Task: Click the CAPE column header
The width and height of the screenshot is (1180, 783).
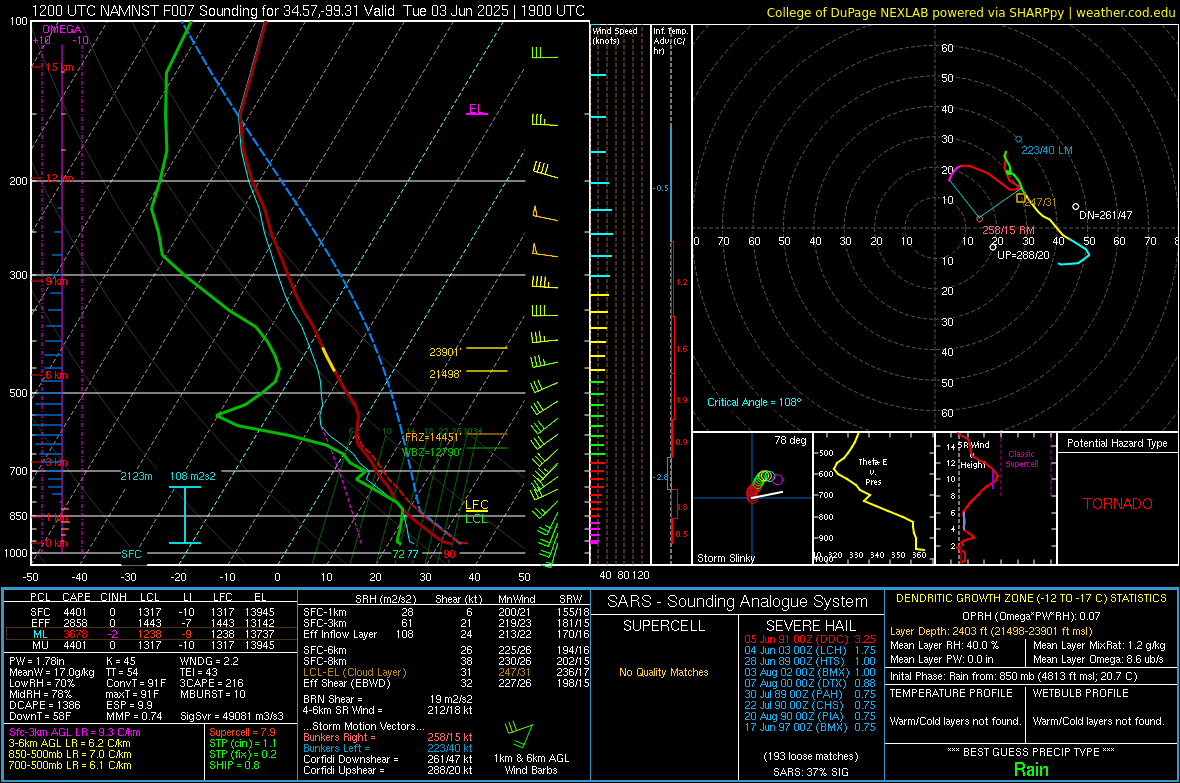Action: pyautogui.click(x=76, y=597)
